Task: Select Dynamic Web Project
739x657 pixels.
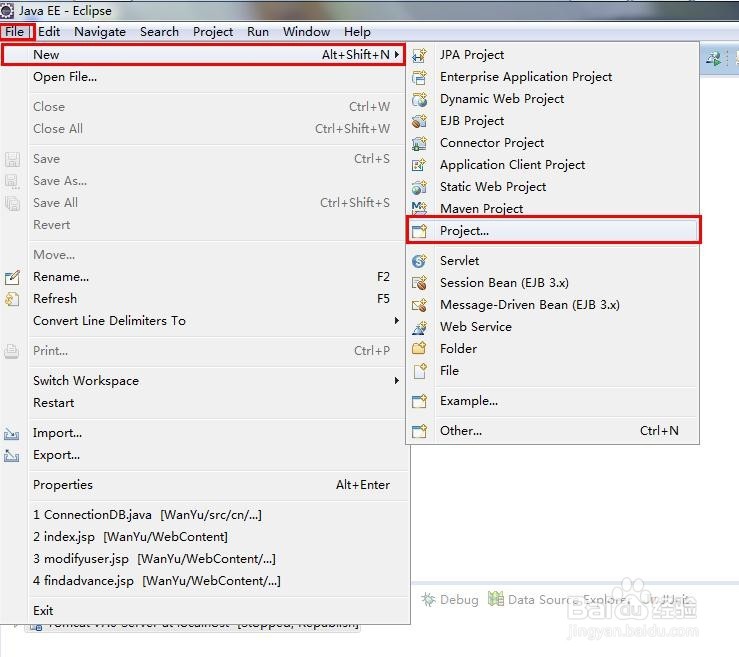Action: pos(552,99)
